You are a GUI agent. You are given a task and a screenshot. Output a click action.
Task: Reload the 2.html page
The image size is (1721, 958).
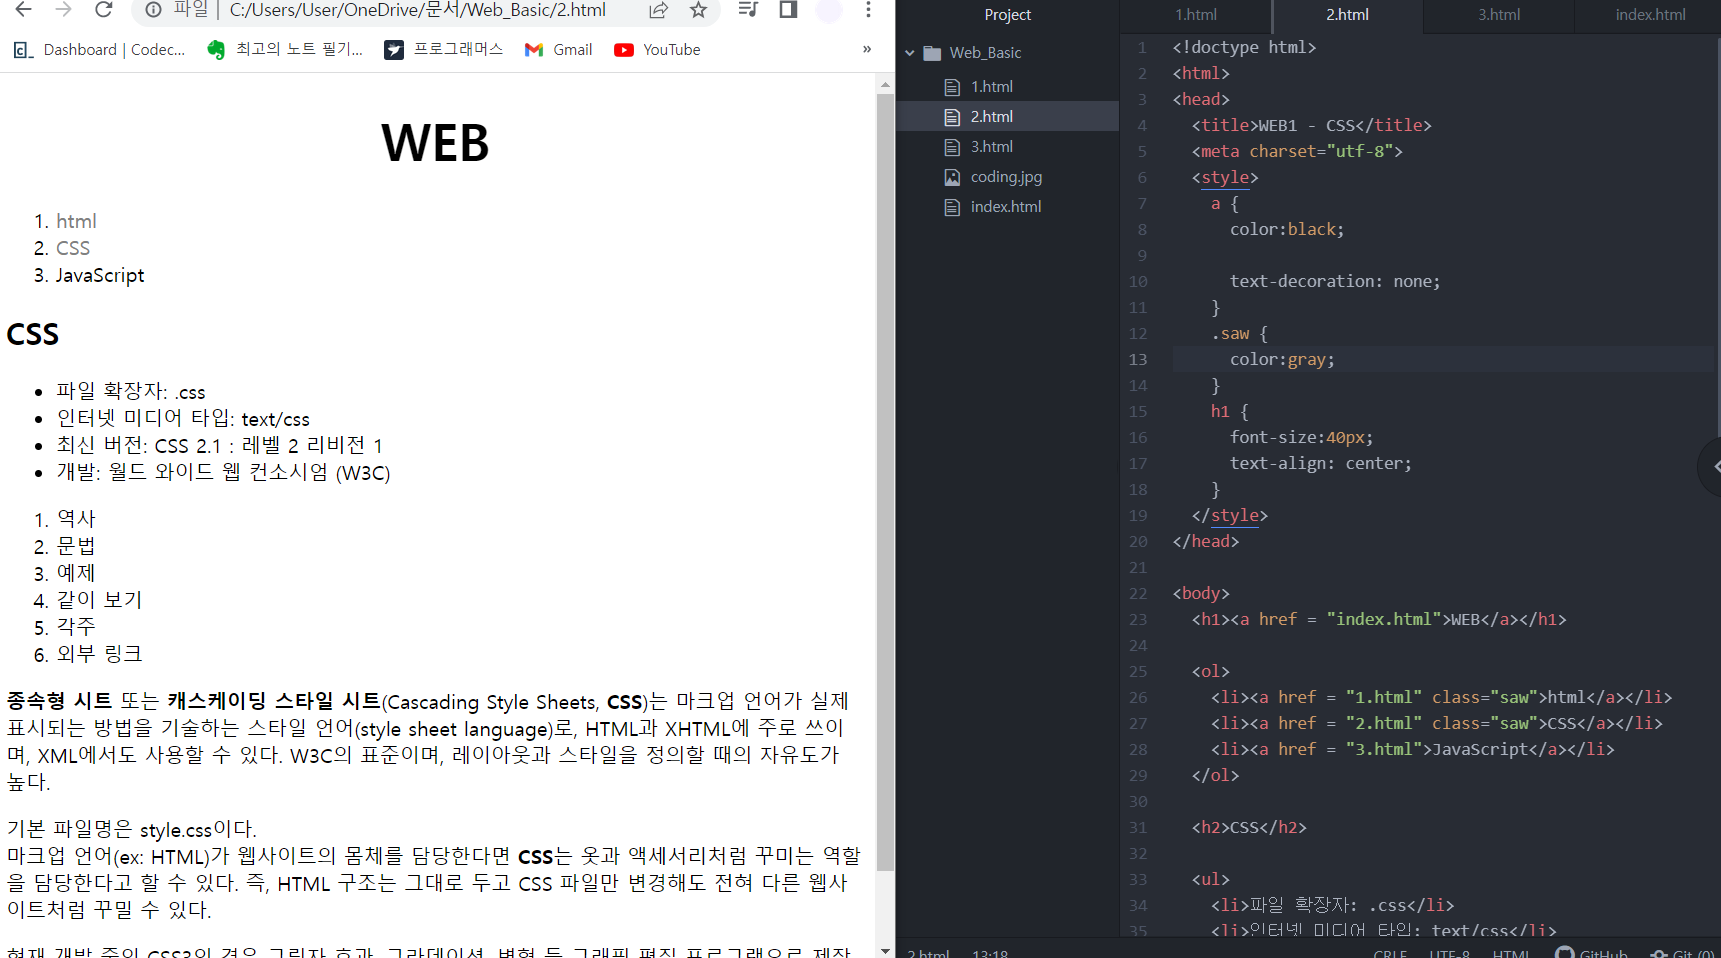[x=103, y=10]
